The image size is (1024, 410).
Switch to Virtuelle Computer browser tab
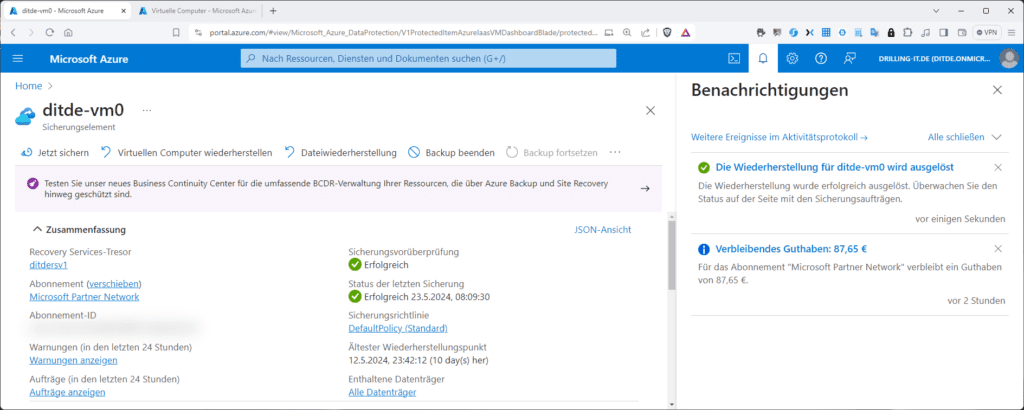point(198,11)
